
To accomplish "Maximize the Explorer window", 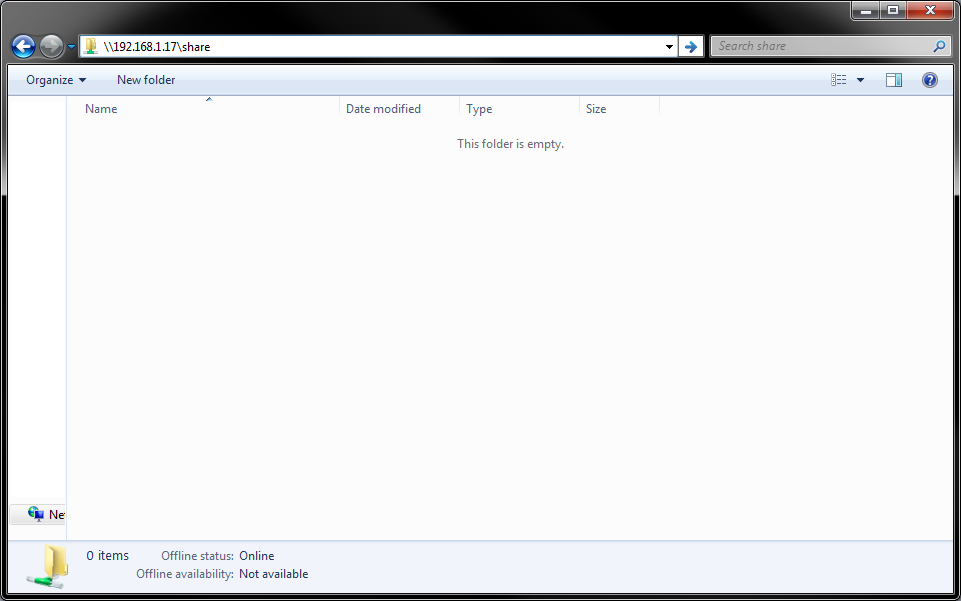I will tap(893, 10).
